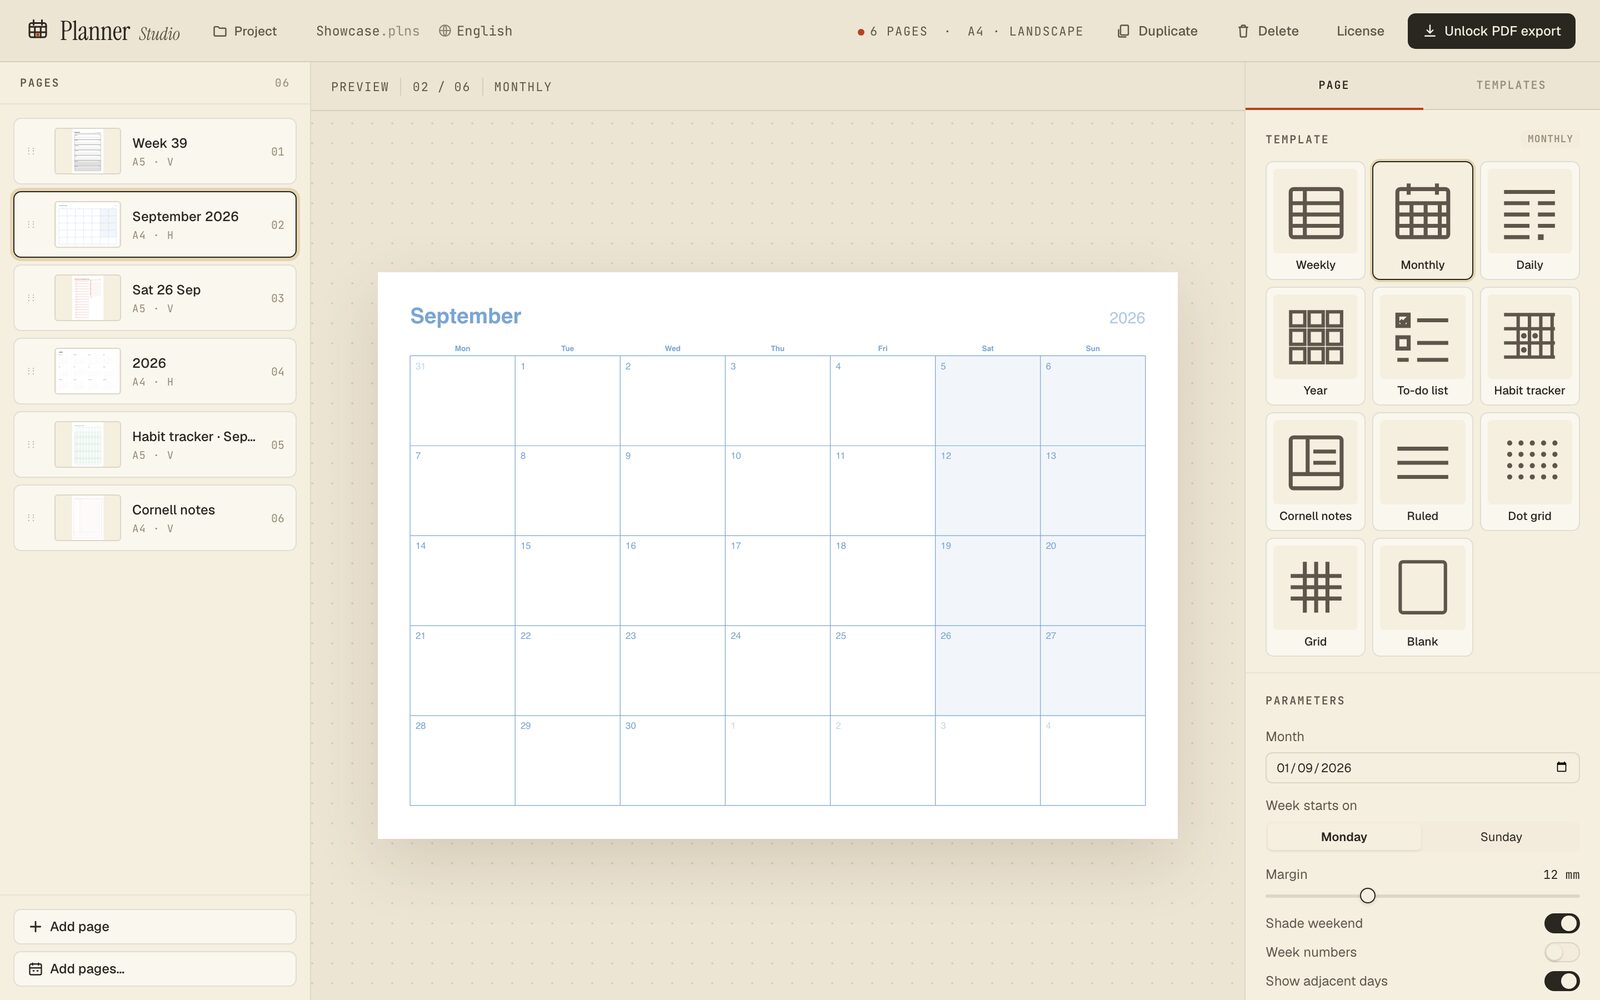Image resolution: width=1600 pixels, height=1000 pixels.
Task: Click the September heading in preview
Action: pyautogui.click(x=465, y=316)
